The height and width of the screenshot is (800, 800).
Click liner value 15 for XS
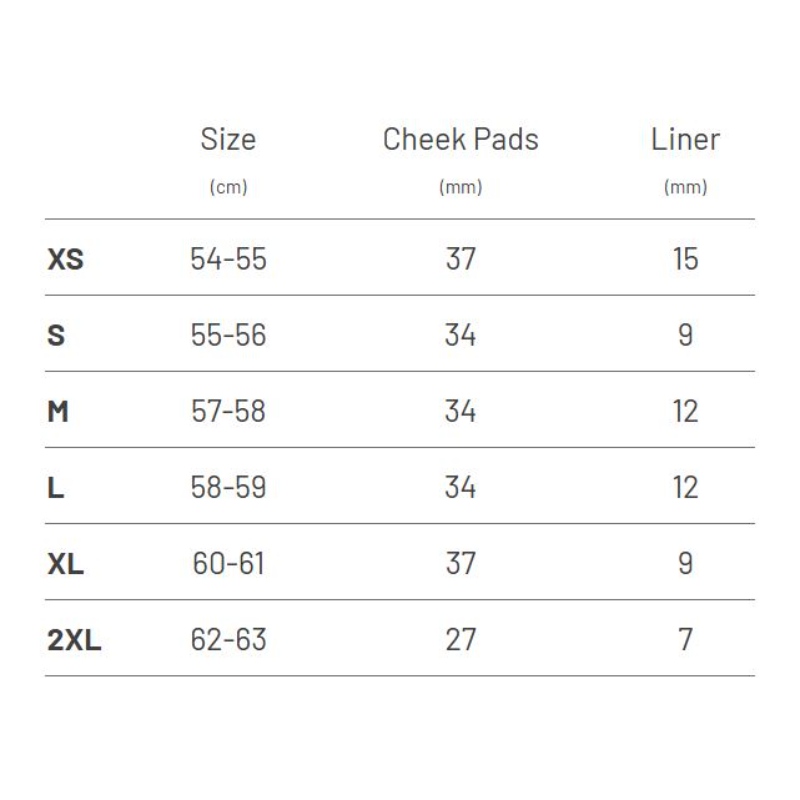pos(685,259)
